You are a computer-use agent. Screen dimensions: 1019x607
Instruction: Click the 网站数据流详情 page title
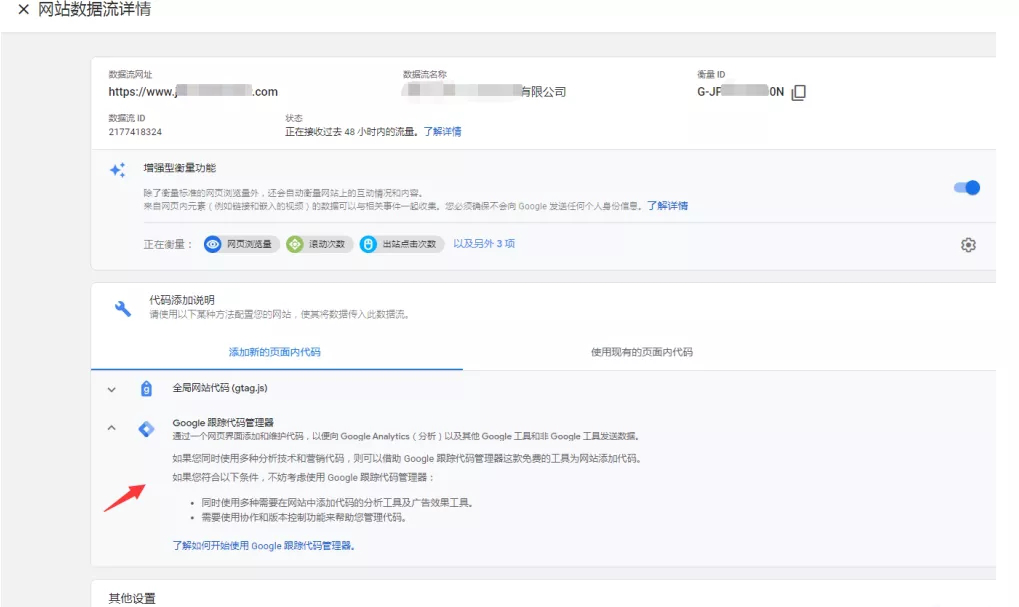[94, 9]
